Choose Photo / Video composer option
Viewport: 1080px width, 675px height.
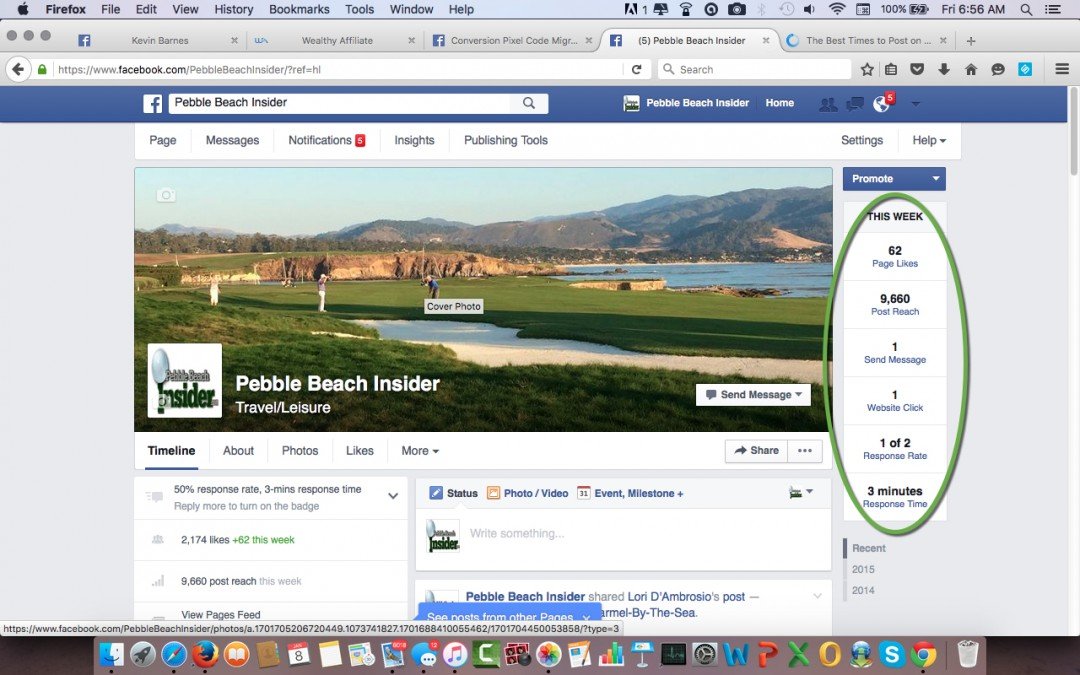pyautogui.click(x=528, y=493)
